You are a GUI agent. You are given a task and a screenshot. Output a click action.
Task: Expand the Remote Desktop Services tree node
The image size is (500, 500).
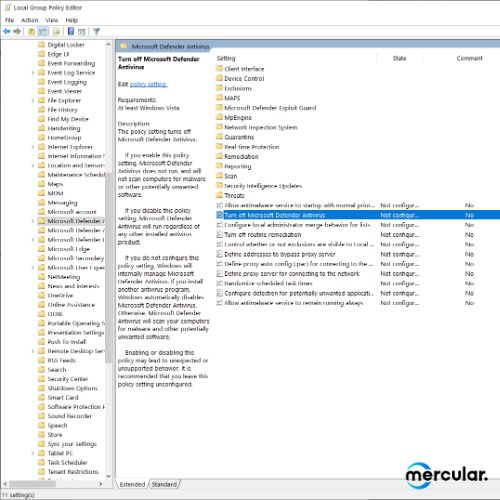tap(33, 351)
